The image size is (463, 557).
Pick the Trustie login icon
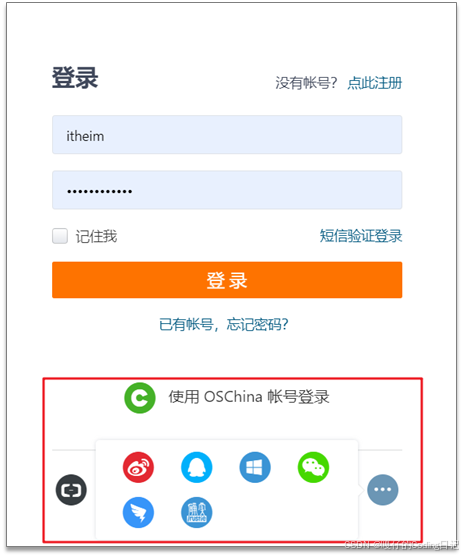pos(196,512)
